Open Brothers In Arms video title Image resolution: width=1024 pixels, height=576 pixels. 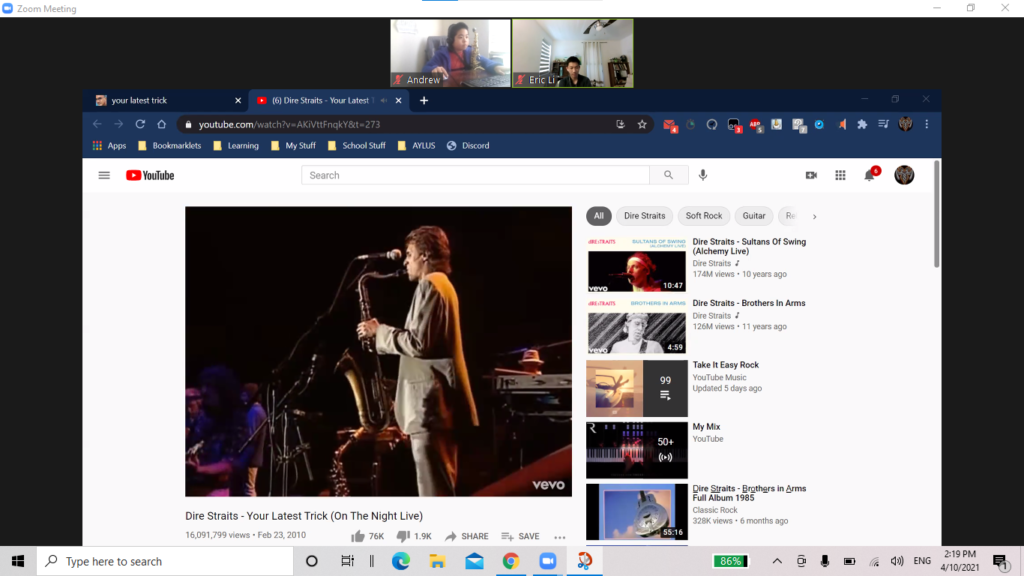click(x=748, y=303)
